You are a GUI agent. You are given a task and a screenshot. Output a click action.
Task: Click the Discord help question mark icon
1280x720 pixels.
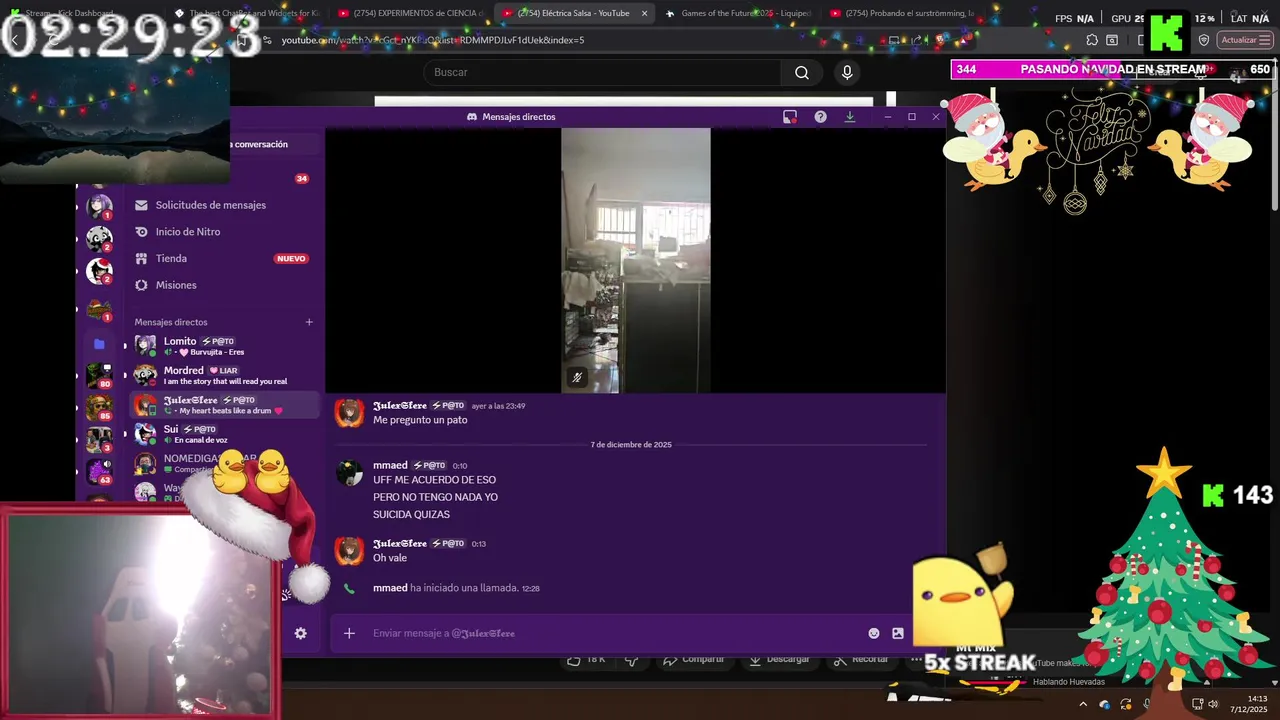(x=820, y=117)
